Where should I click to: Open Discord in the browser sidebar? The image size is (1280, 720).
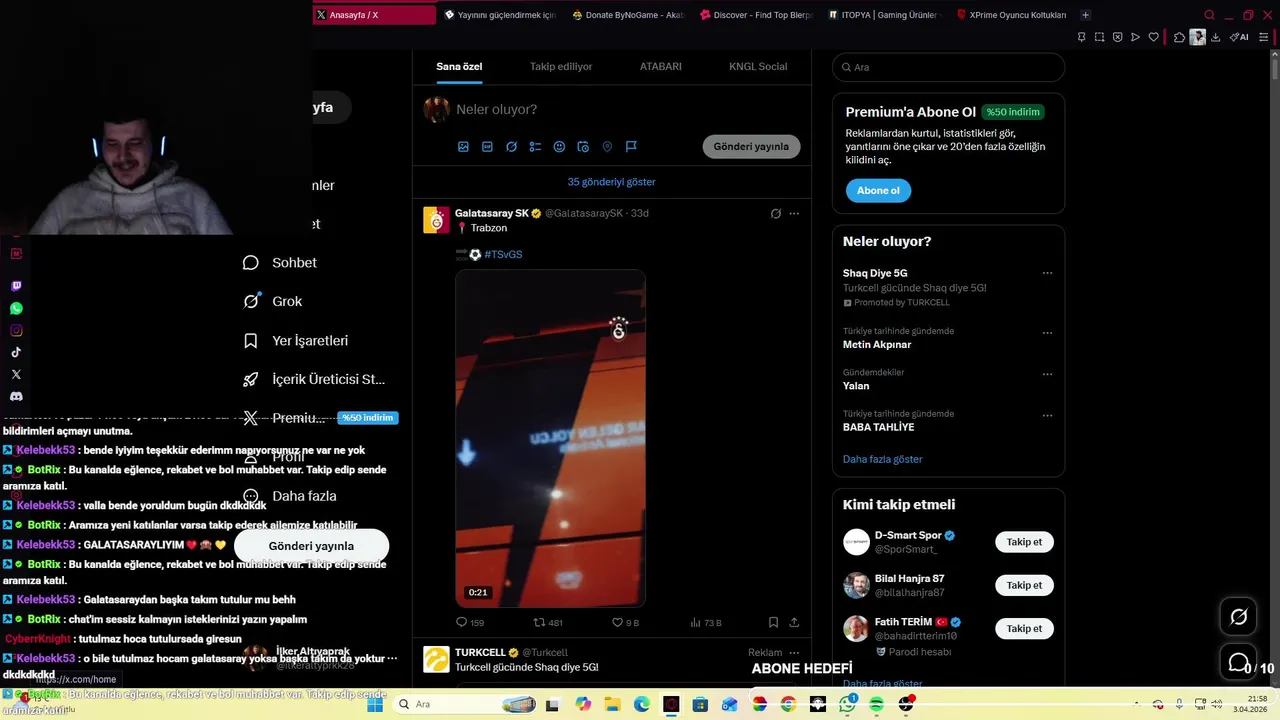pos(16,396)
